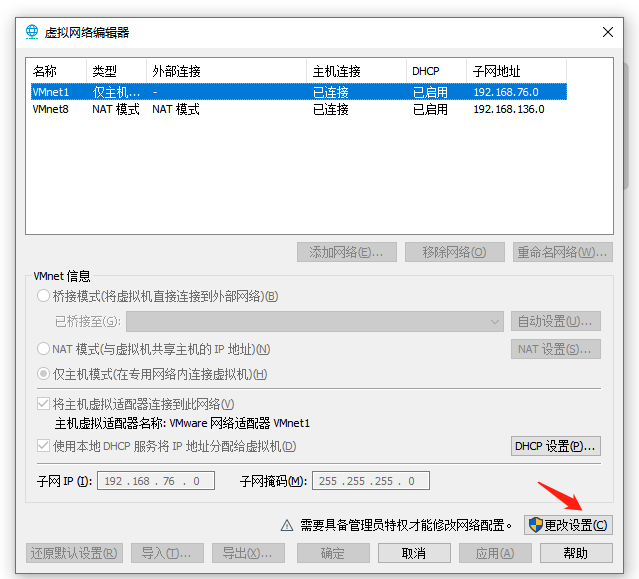Select the bridged mode radio button
Viewport: 639px width, 579px height.
(43, 296)
